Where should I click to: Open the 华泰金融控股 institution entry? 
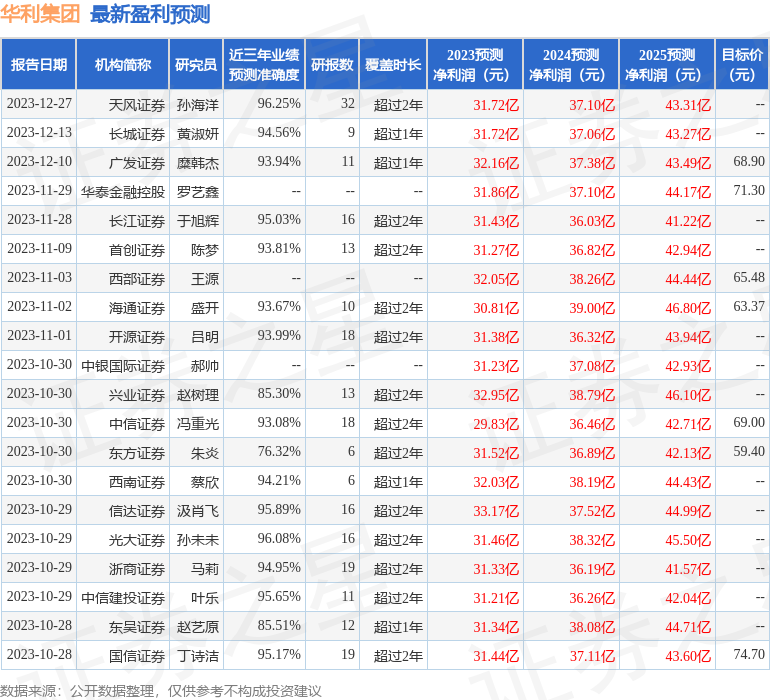tap(123, 192)
